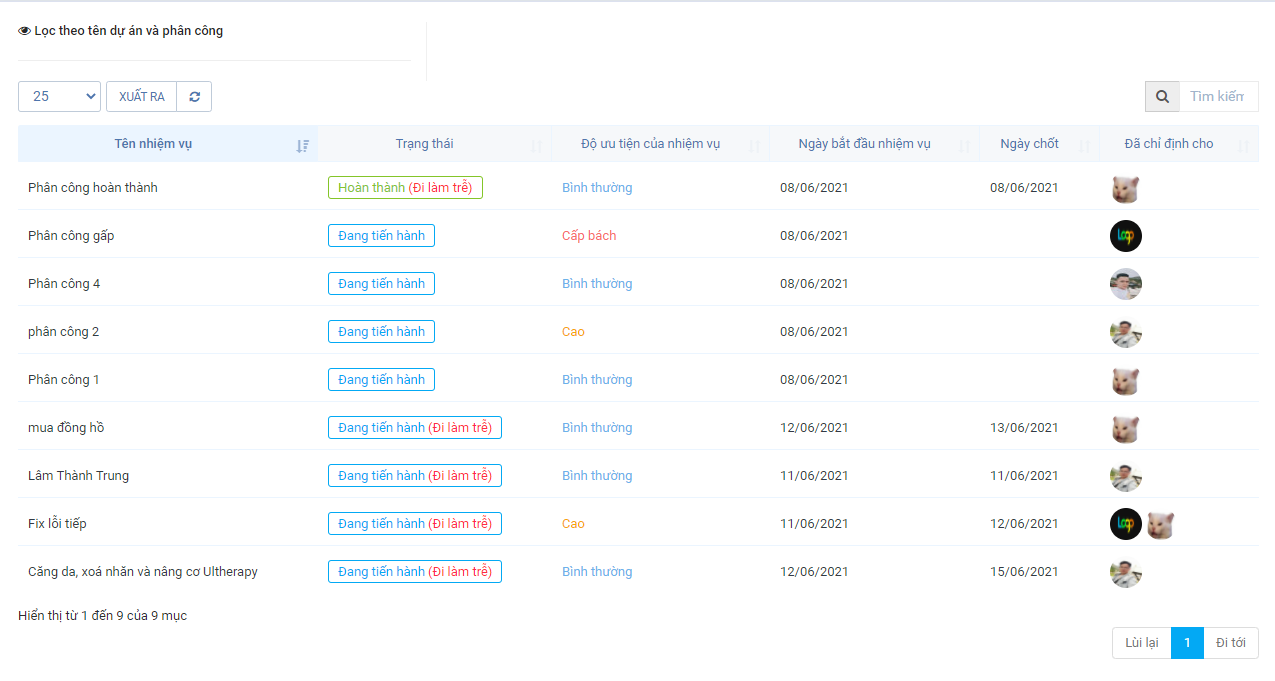This screenshot has height=681, width=1275.
Task: Click the Đi tới next page button
Action: coord(1230,643)
